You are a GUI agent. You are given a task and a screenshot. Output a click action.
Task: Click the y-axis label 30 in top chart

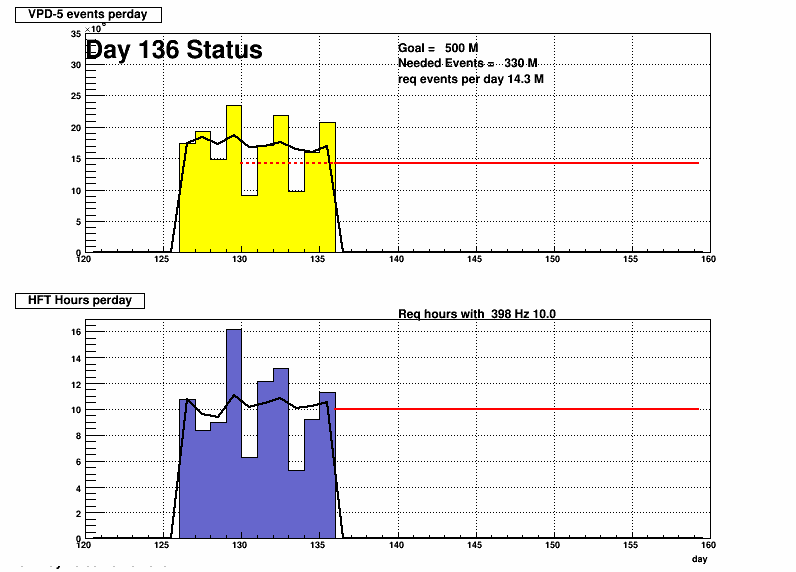pos(76,65)
